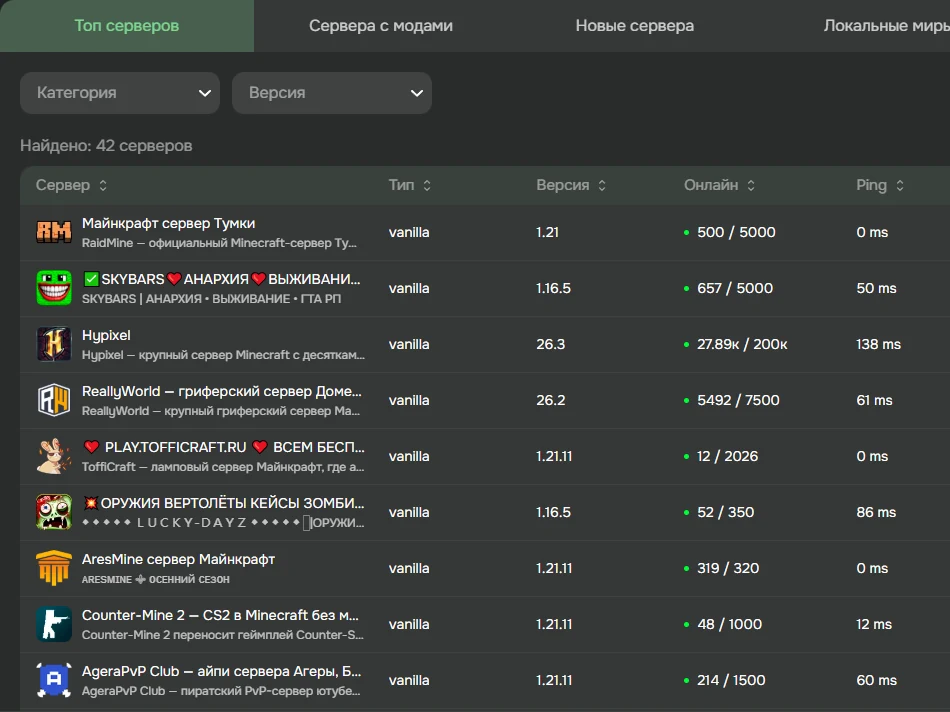
Task: Sort table by Сервер column
Action: coord(71,185)
